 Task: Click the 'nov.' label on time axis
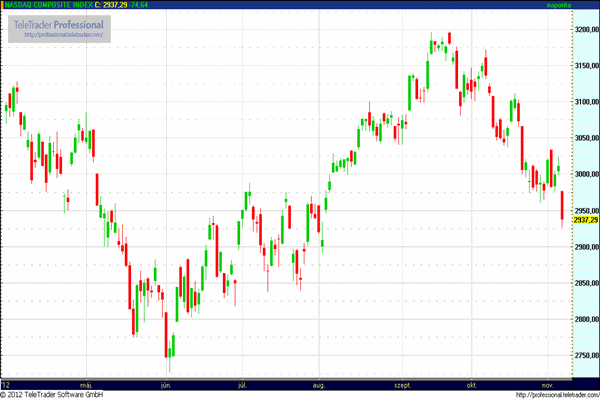click(546, 384)
